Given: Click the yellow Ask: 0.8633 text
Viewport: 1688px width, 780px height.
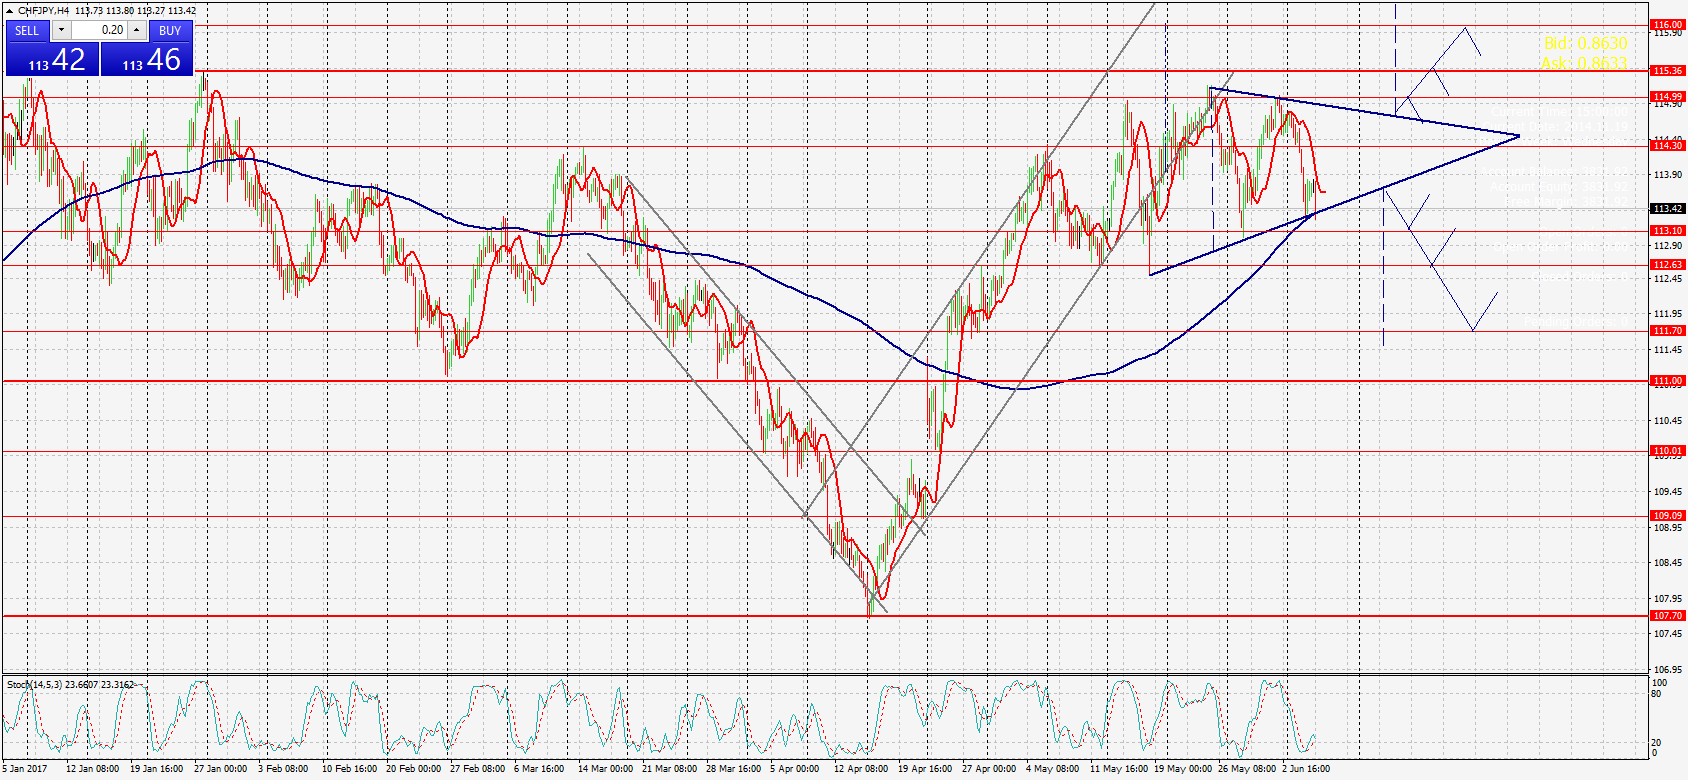Looking at the screenshot, I should (x=1584, y=63).
